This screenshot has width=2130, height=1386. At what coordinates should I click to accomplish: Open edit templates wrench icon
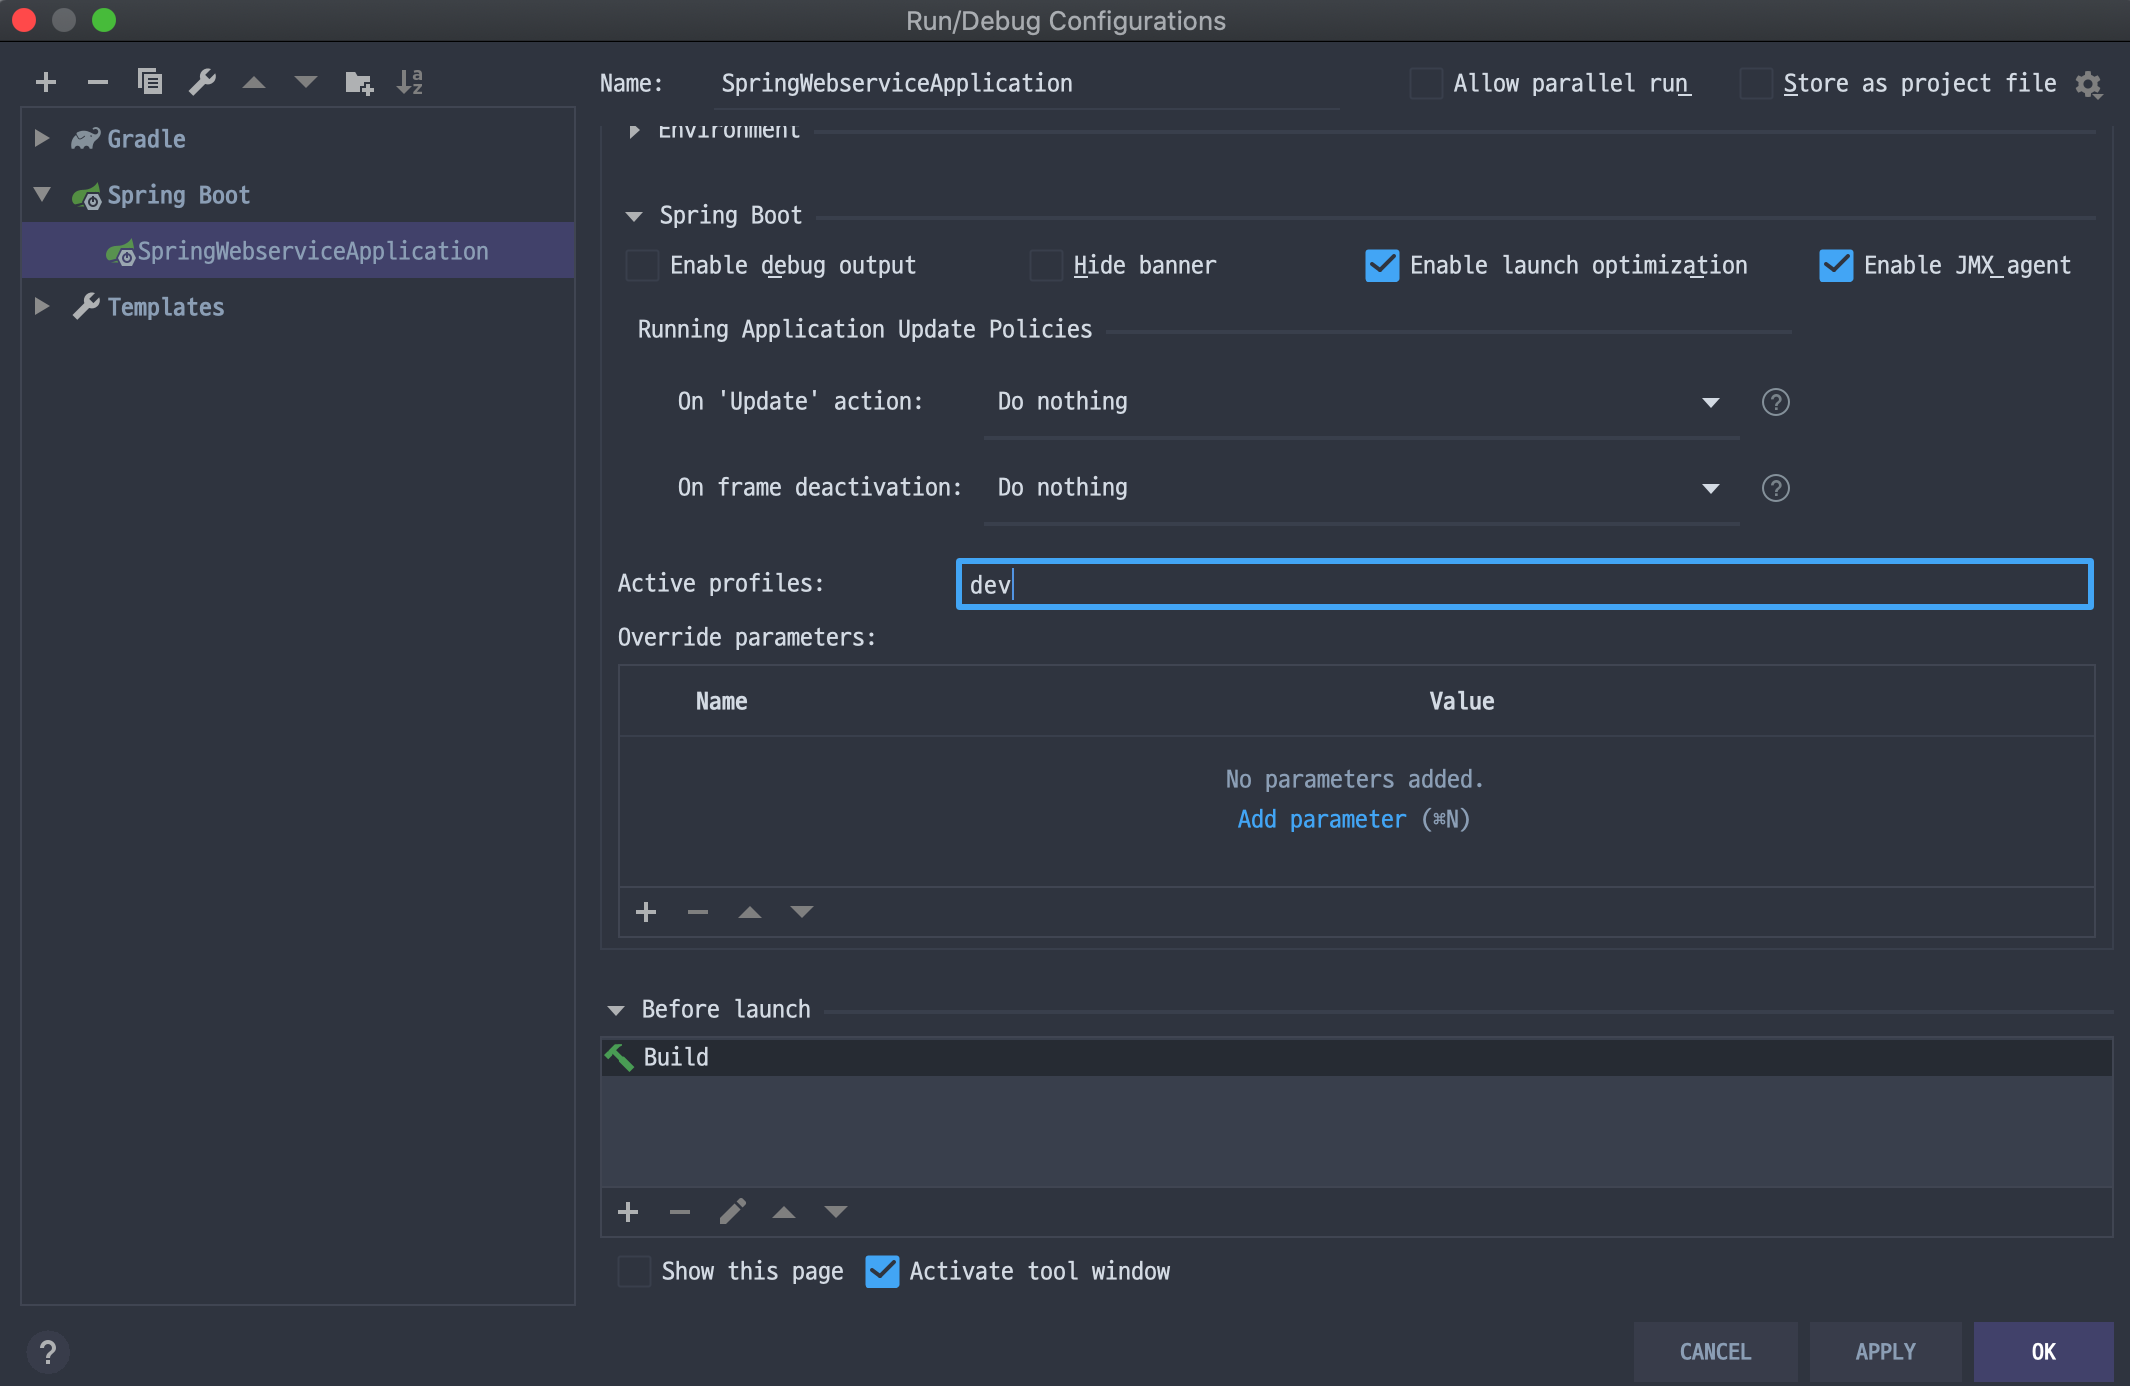click(x=203, y=82)
